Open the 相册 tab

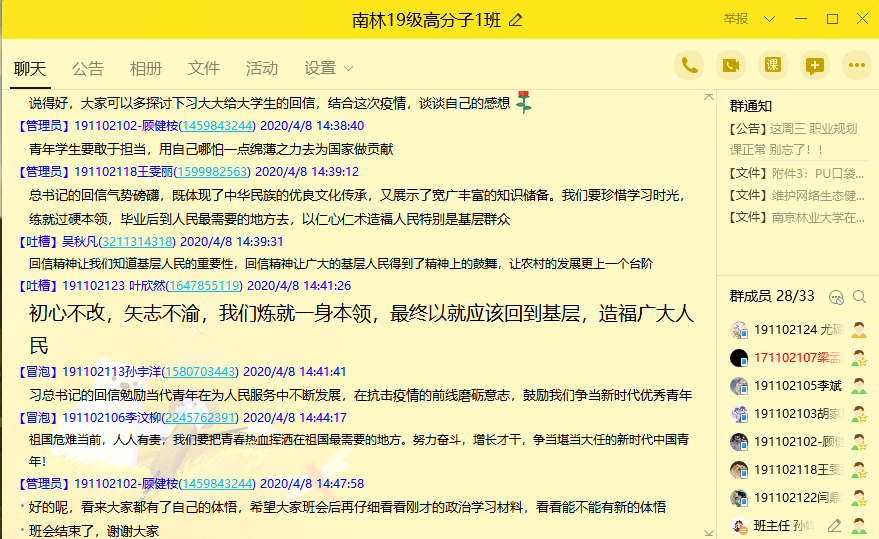(146, 68)
